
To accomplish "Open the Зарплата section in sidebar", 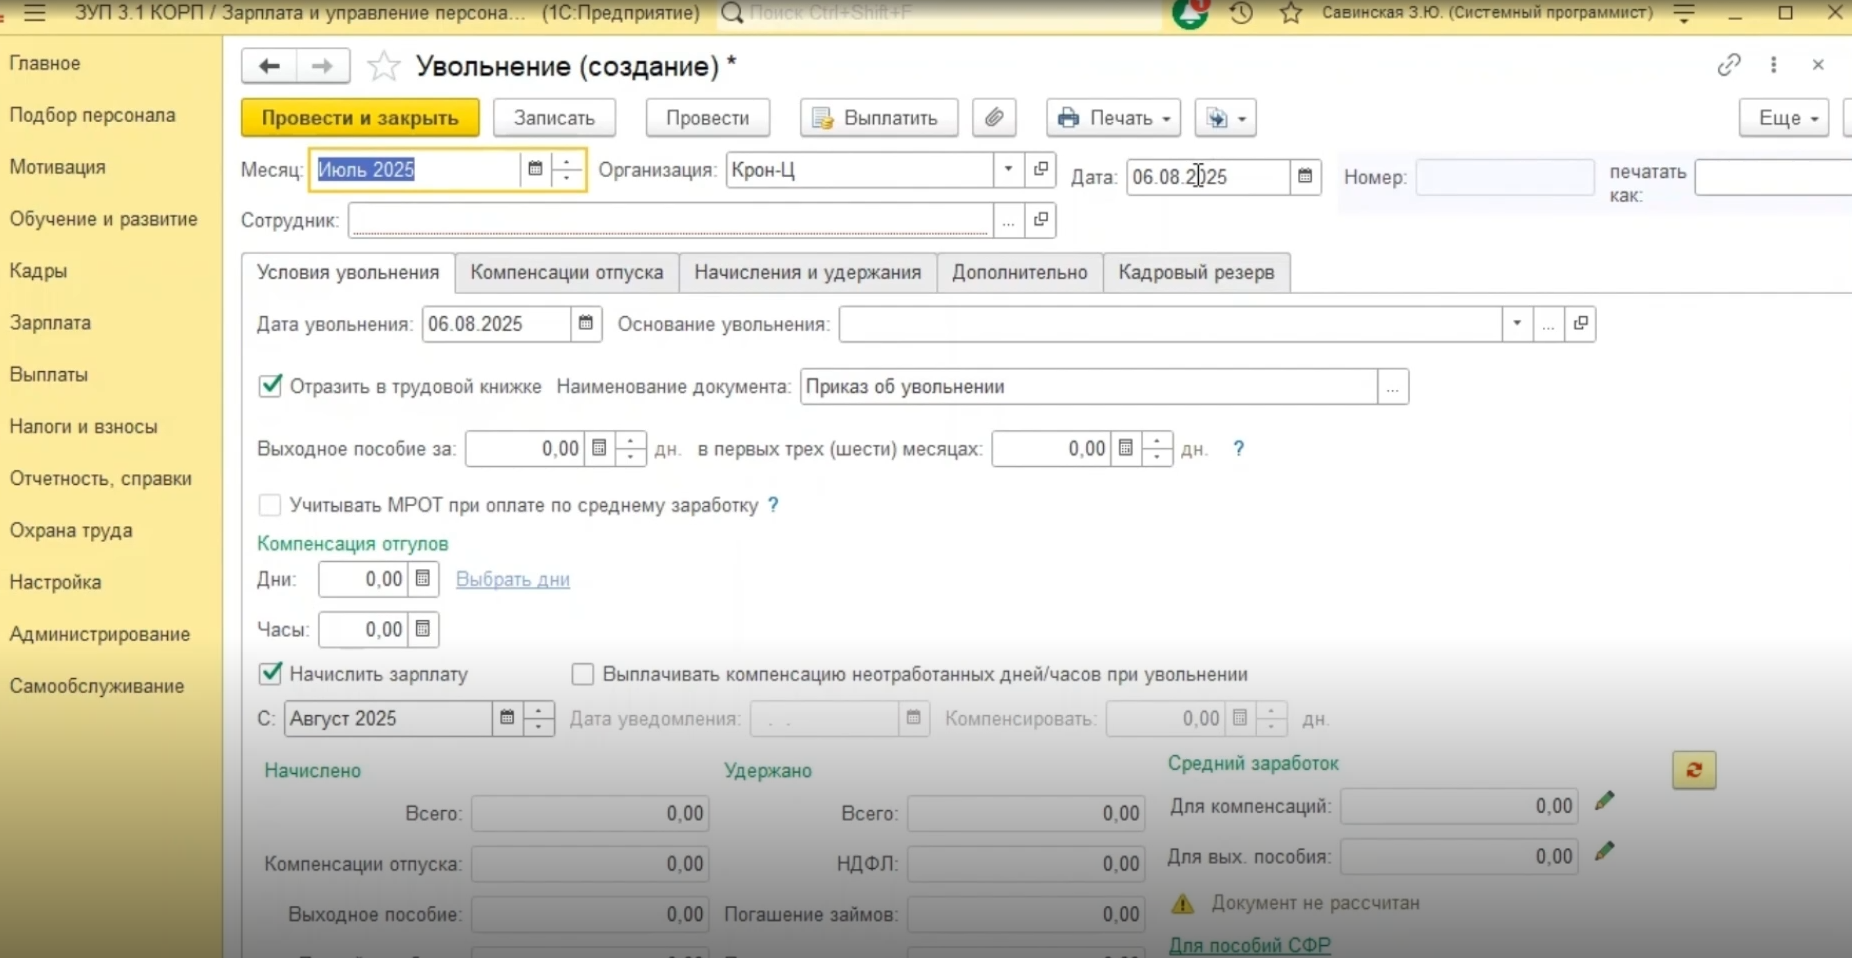I will pyautogui.click(x=50, y=323).
